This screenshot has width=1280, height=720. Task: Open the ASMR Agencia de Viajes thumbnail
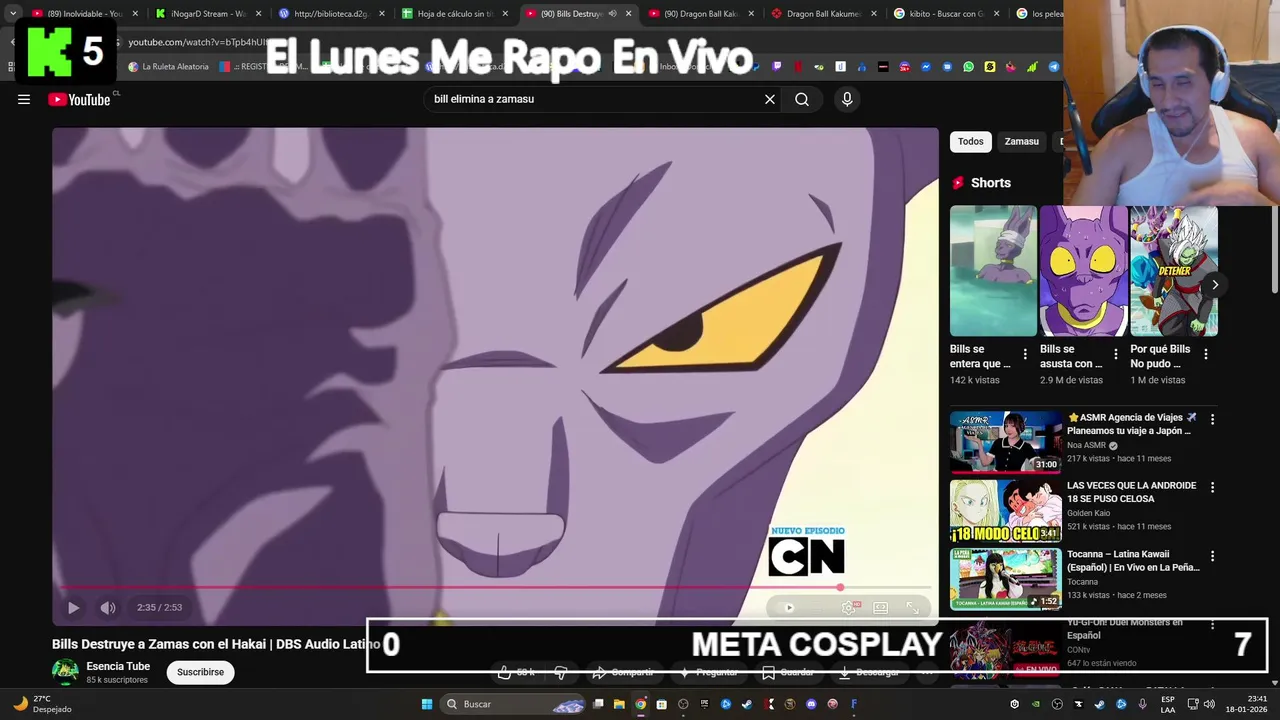point(1006,441)
